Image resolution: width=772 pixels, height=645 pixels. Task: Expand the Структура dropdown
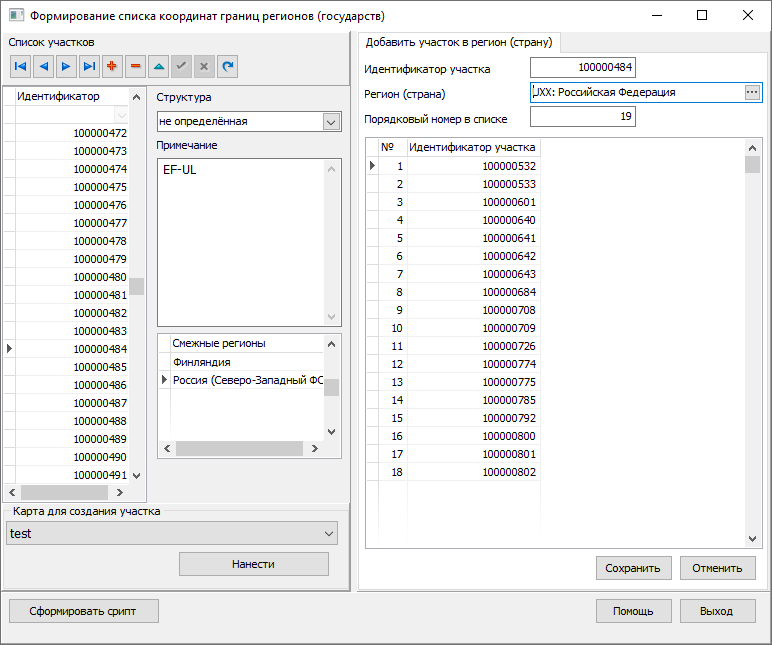coord(332,121)
